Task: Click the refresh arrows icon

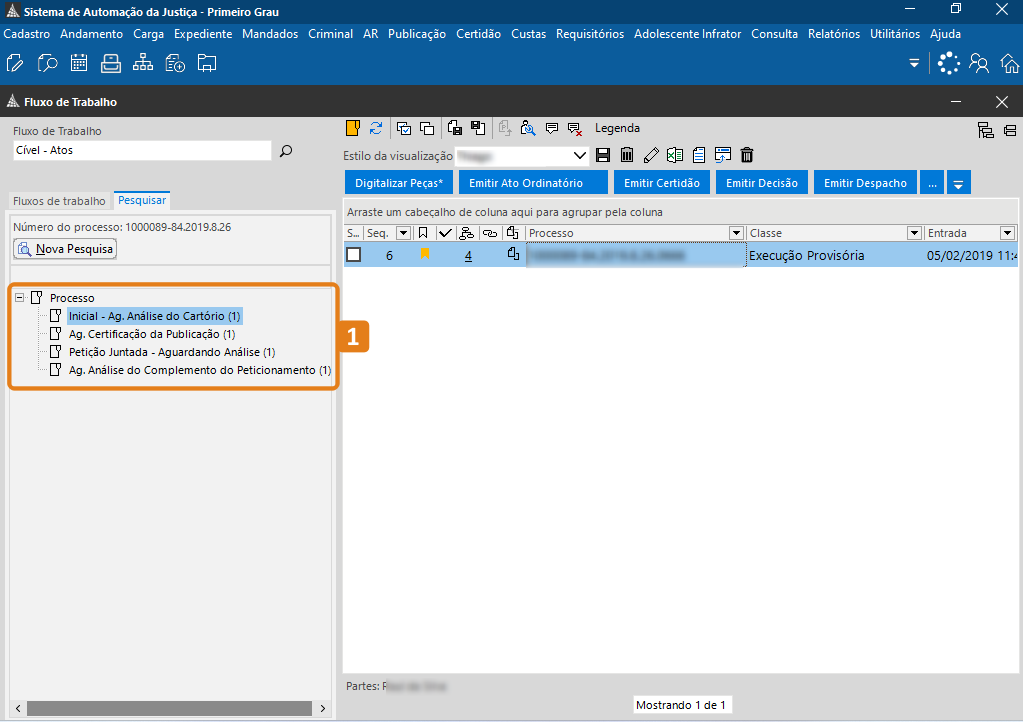Action: (376, 128)
